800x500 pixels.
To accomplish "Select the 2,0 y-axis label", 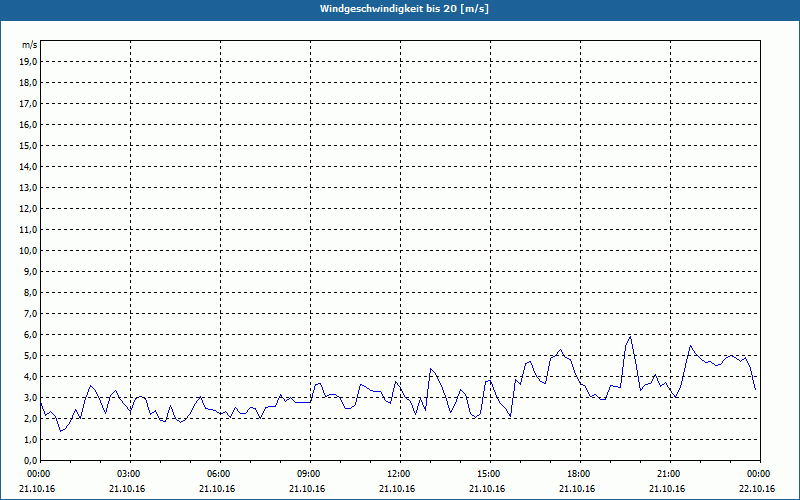I will pos(31,418).
